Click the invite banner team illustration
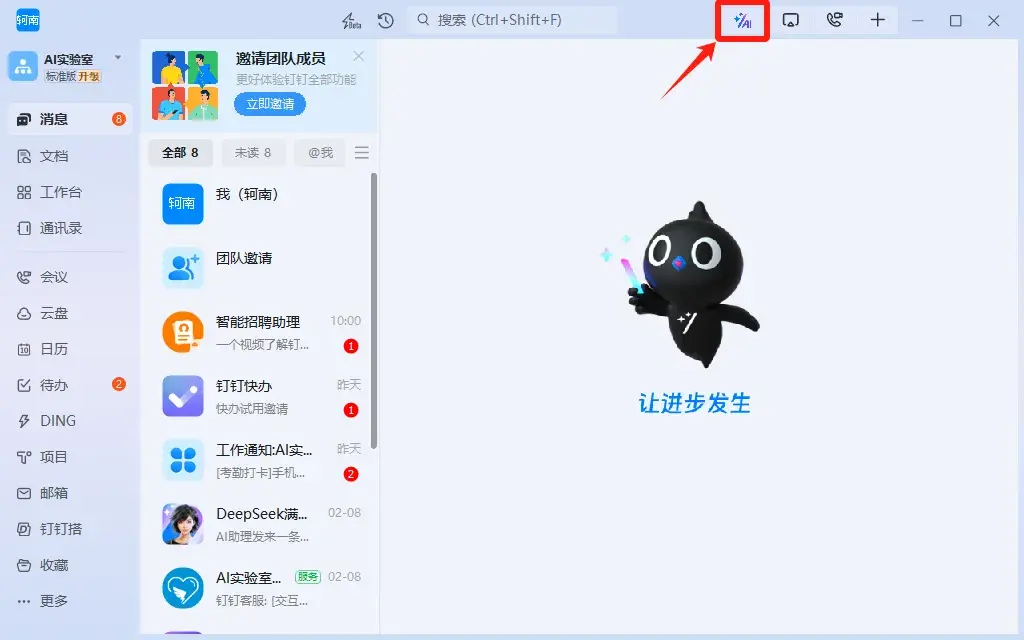The image size is (1024, 640). 185,86
